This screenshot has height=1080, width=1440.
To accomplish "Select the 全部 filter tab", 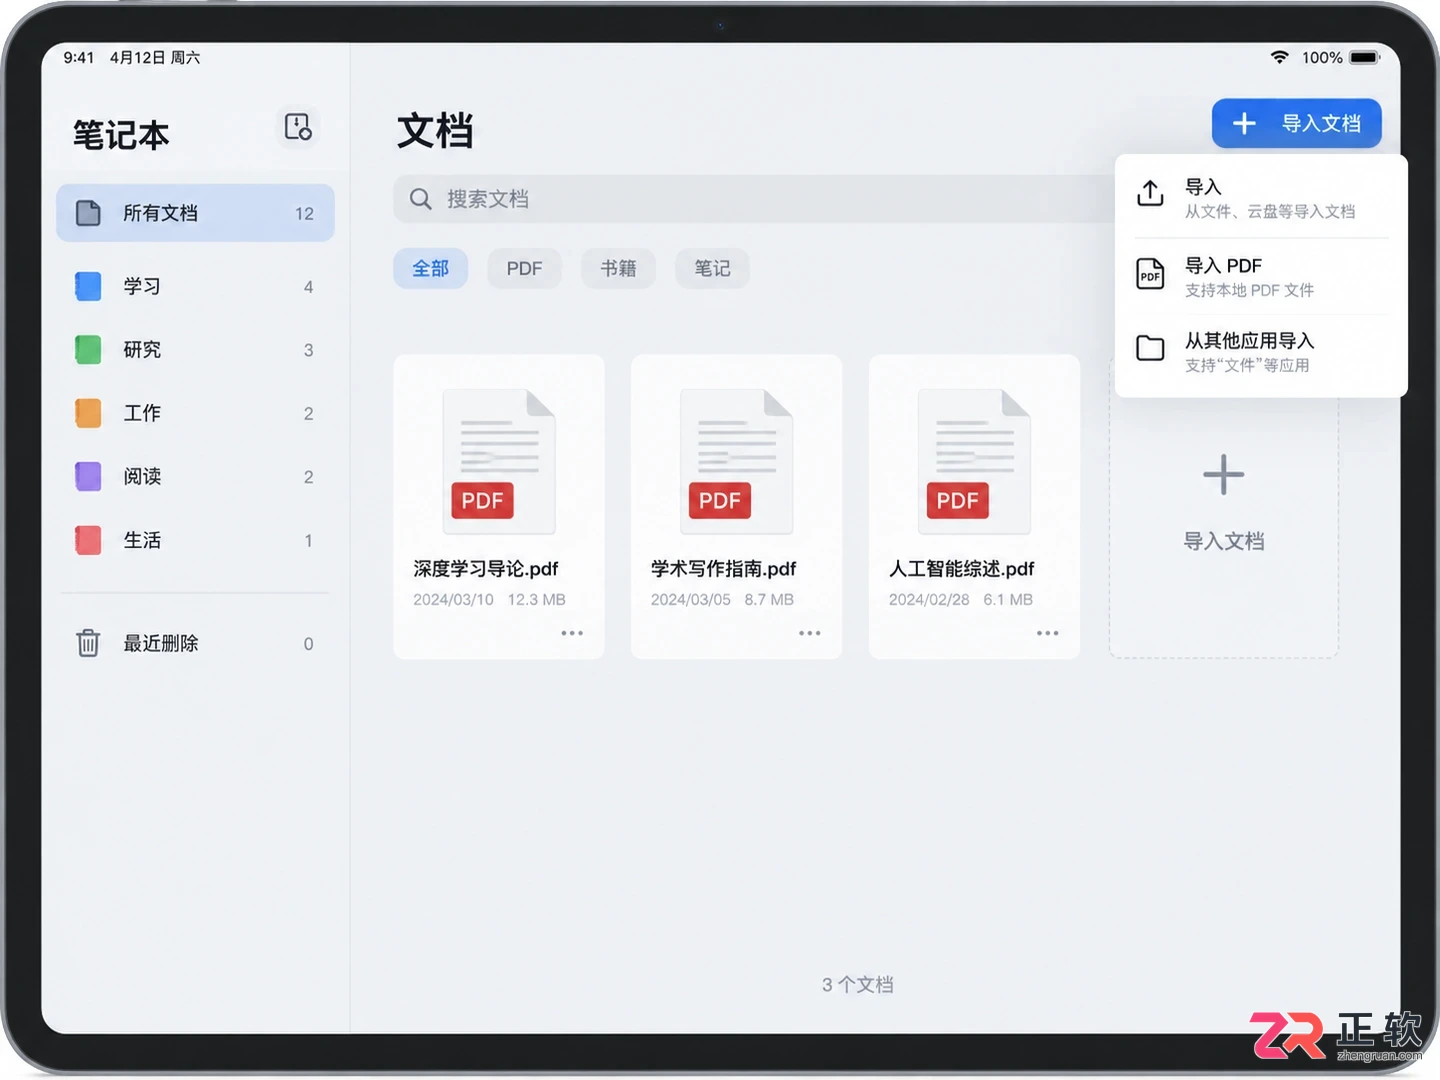I will (x=431, y=269).
